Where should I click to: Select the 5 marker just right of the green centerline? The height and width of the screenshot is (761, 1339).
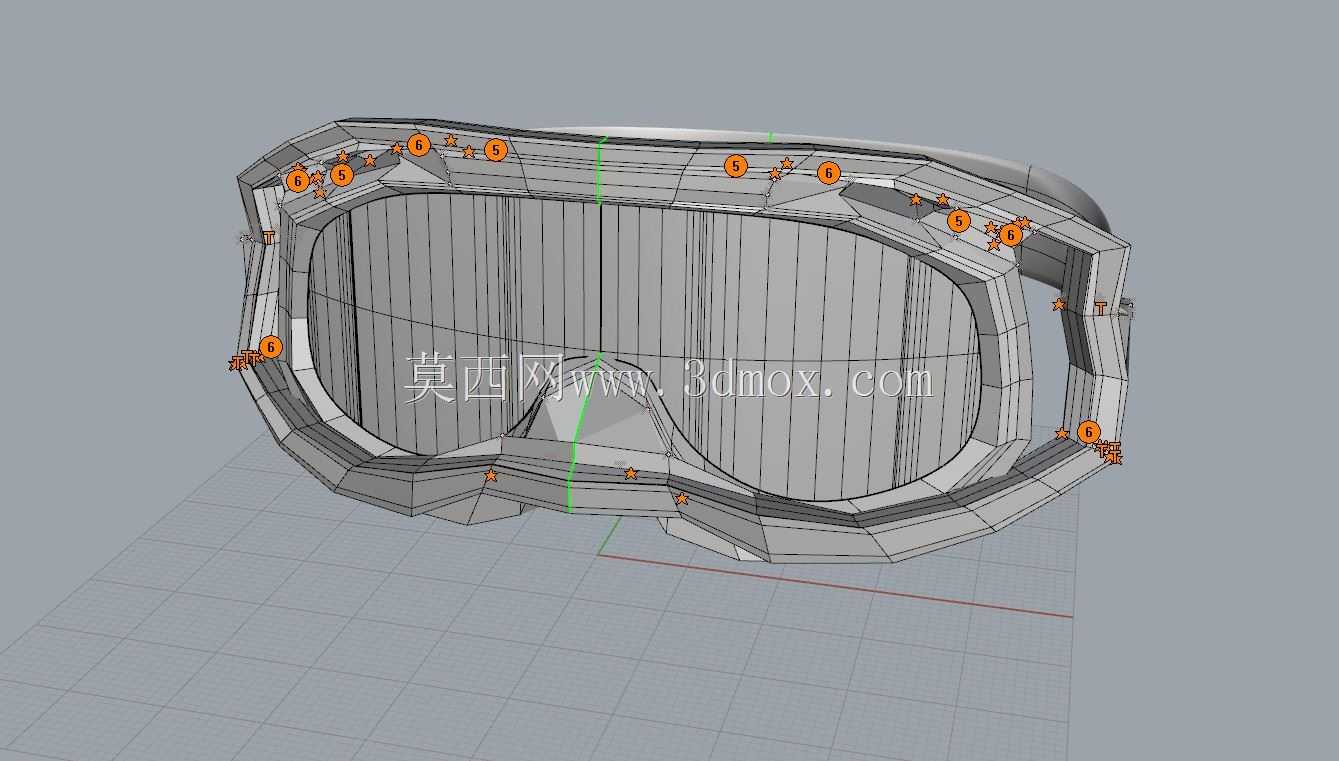[x=736, y=166]
